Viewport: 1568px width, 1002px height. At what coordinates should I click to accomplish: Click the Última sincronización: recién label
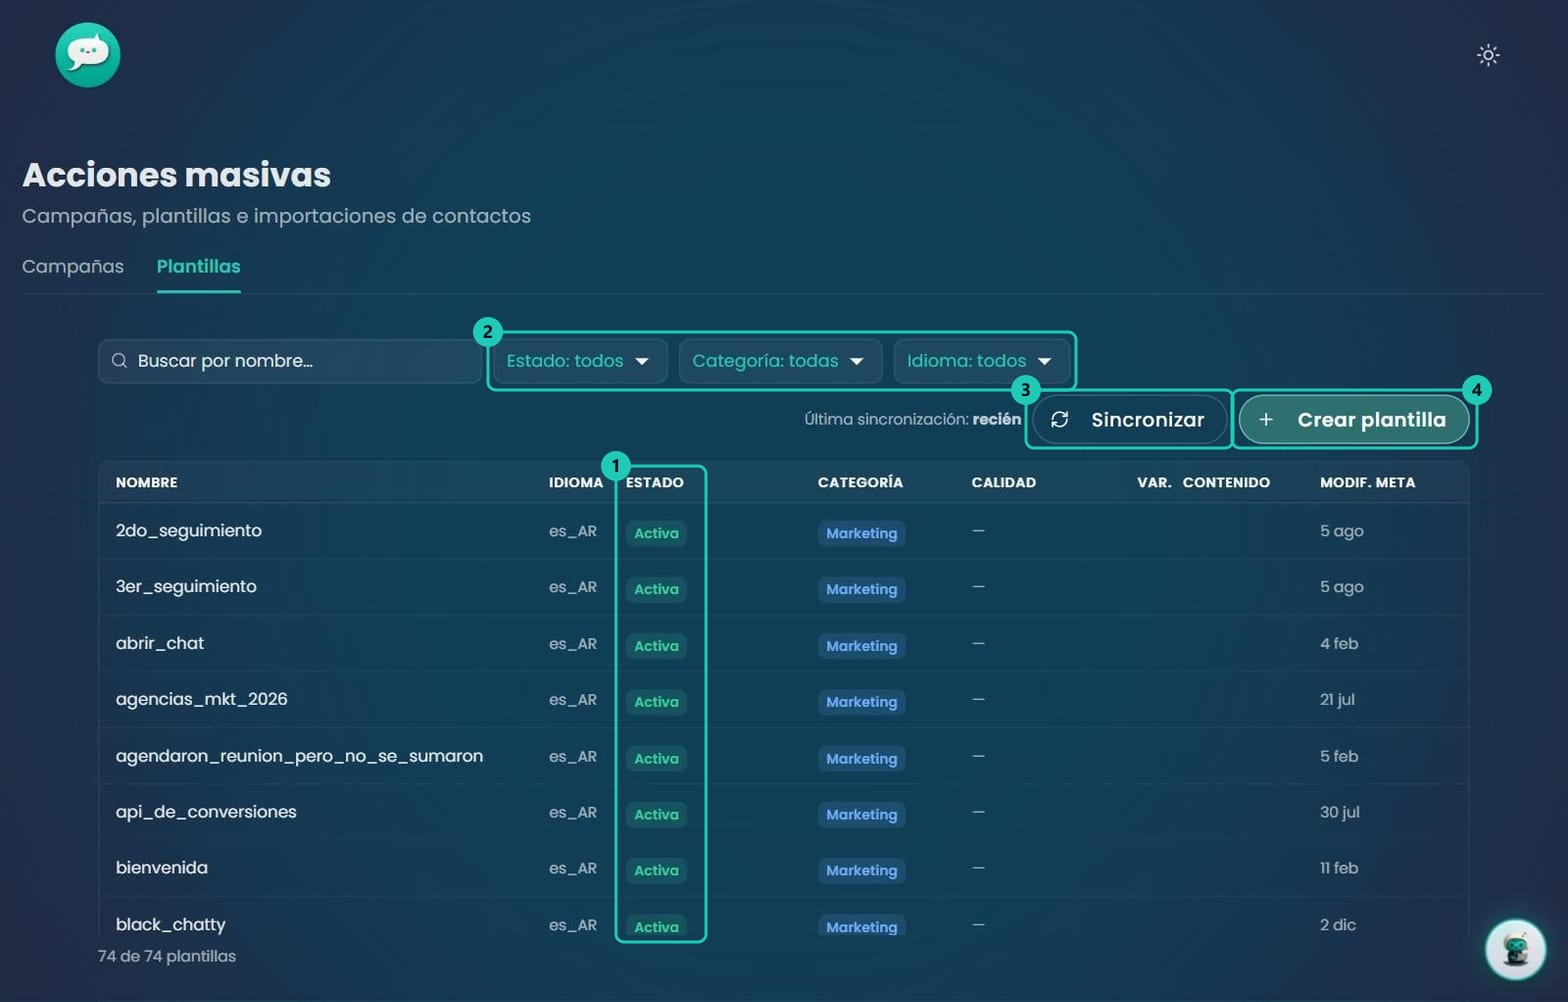click(913, 420)
